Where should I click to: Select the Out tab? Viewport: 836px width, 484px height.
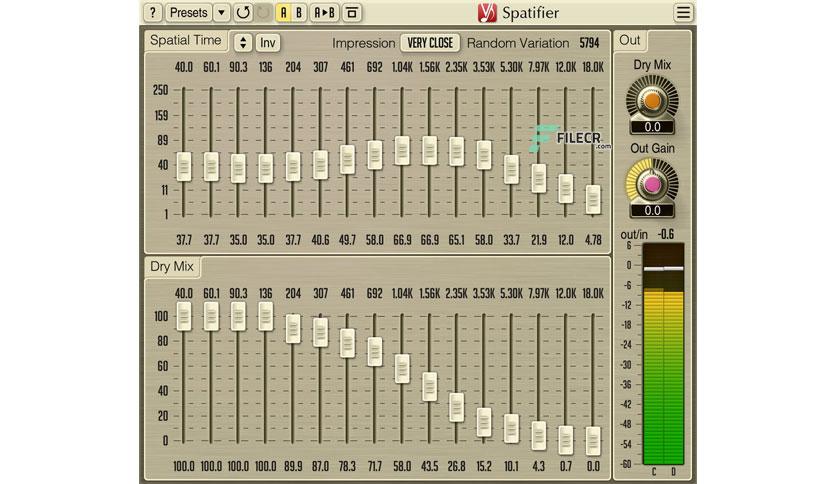tap(630, 41)
